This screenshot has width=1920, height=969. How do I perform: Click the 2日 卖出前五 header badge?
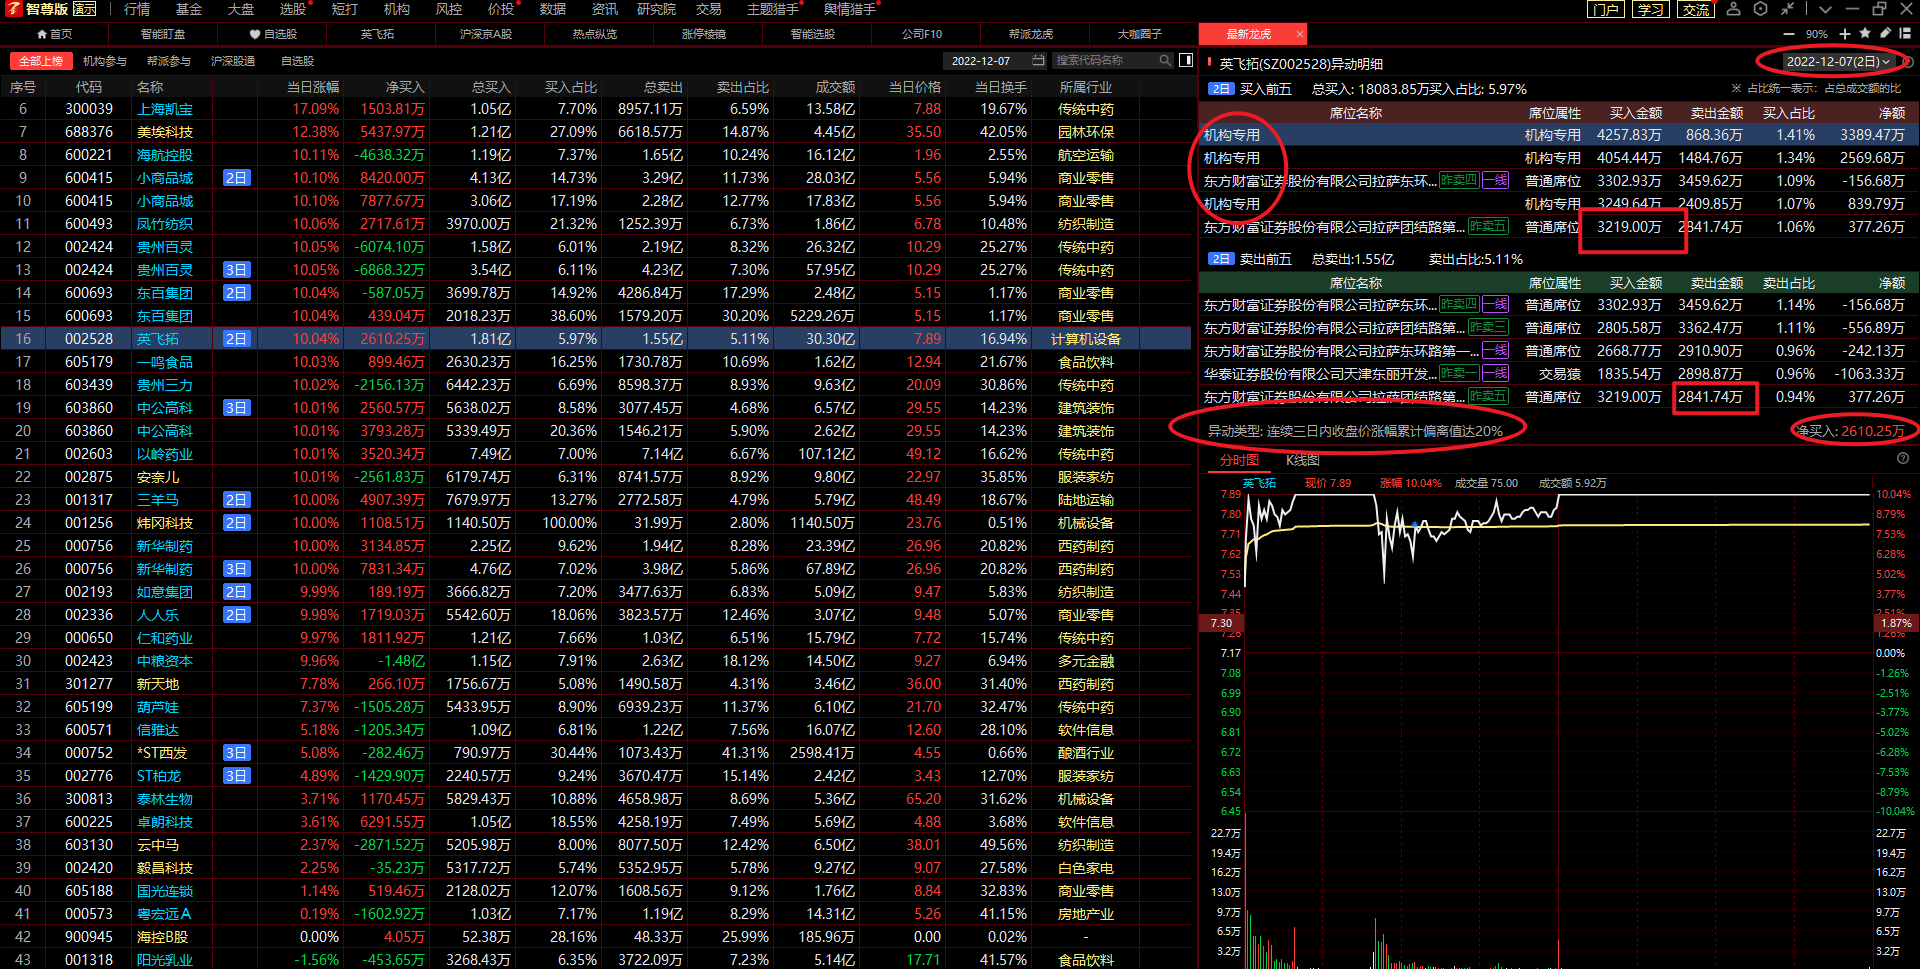[1221, 259]
